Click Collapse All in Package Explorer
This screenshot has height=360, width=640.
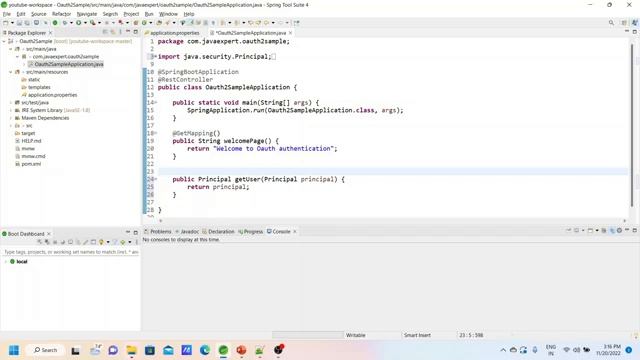[x=105, y=32]
